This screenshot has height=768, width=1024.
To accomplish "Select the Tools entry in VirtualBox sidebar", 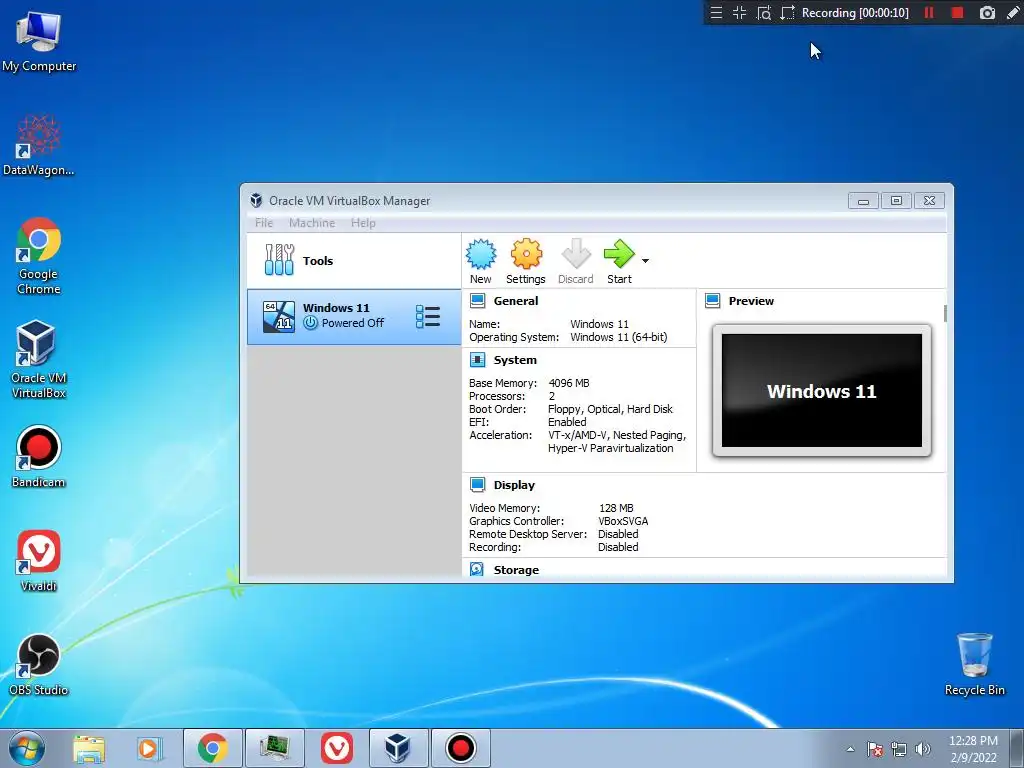I will 354,261.
